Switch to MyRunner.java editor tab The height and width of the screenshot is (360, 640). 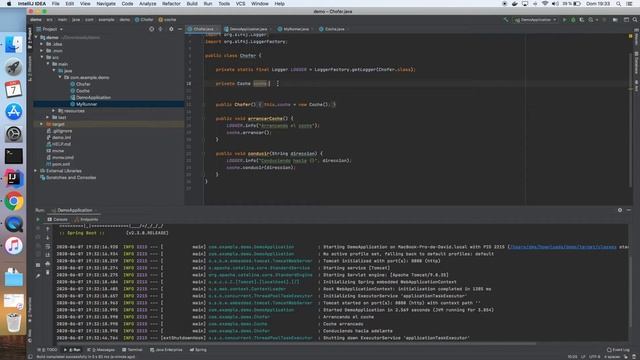[x=296, y=29]
